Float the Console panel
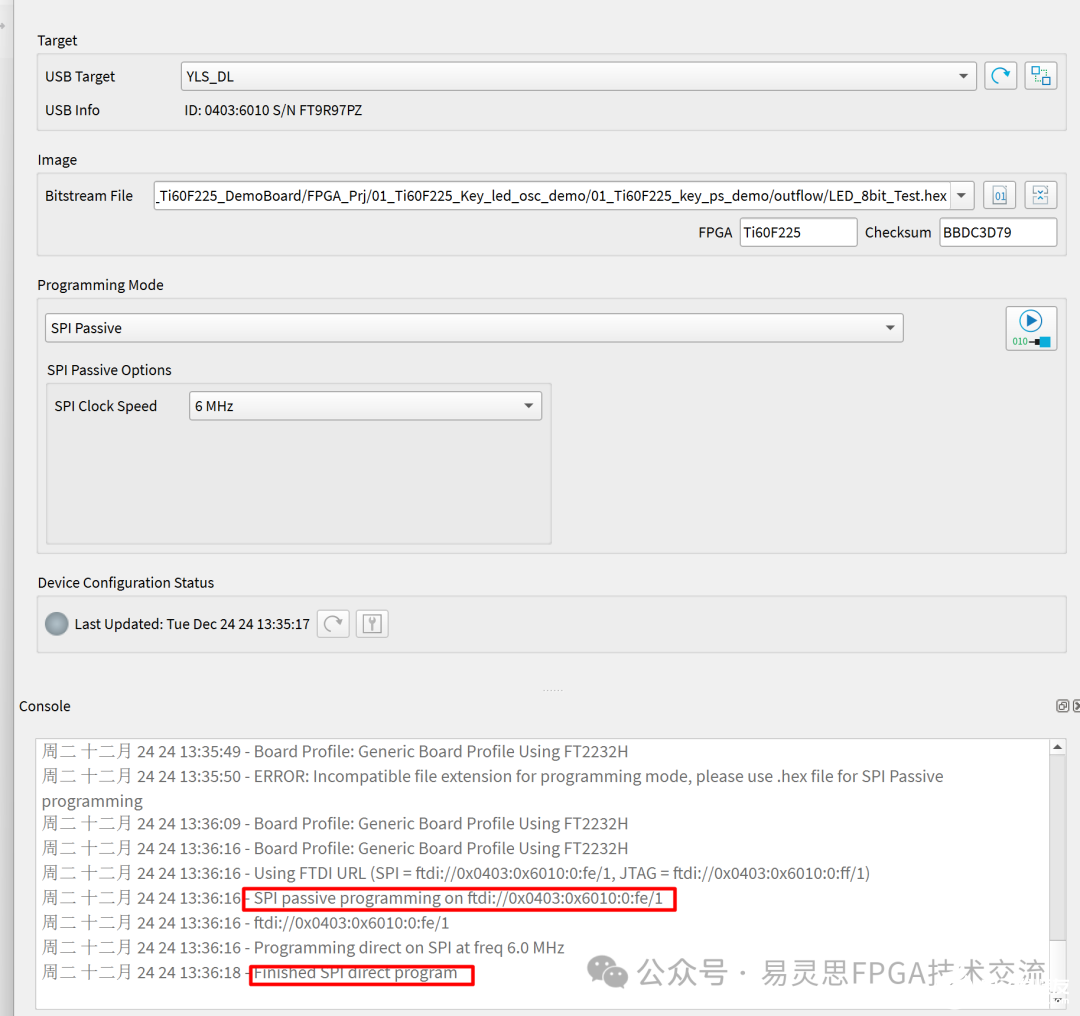The width and height of the screenshot is (1080, 1016). tap(1062, 706)
